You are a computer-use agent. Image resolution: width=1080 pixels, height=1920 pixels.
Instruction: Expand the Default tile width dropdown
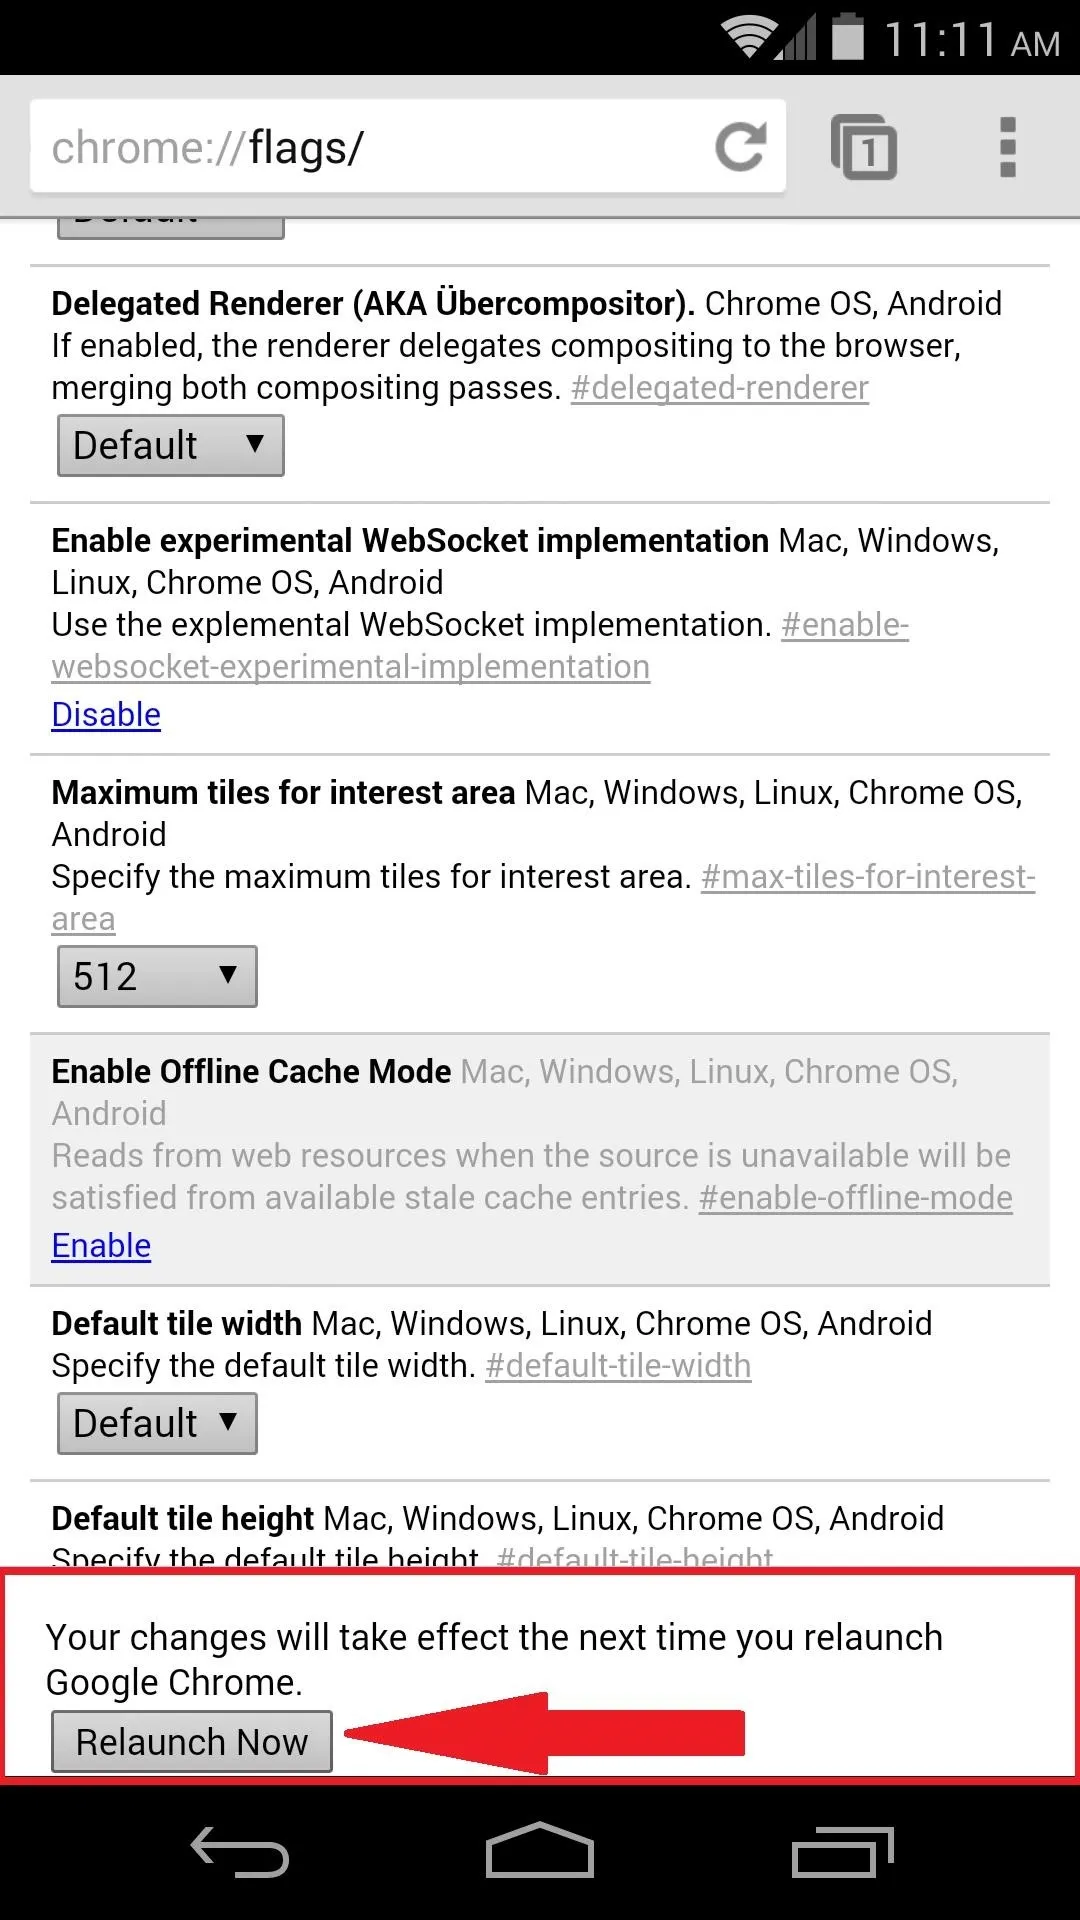click(x=157, y=1423)
